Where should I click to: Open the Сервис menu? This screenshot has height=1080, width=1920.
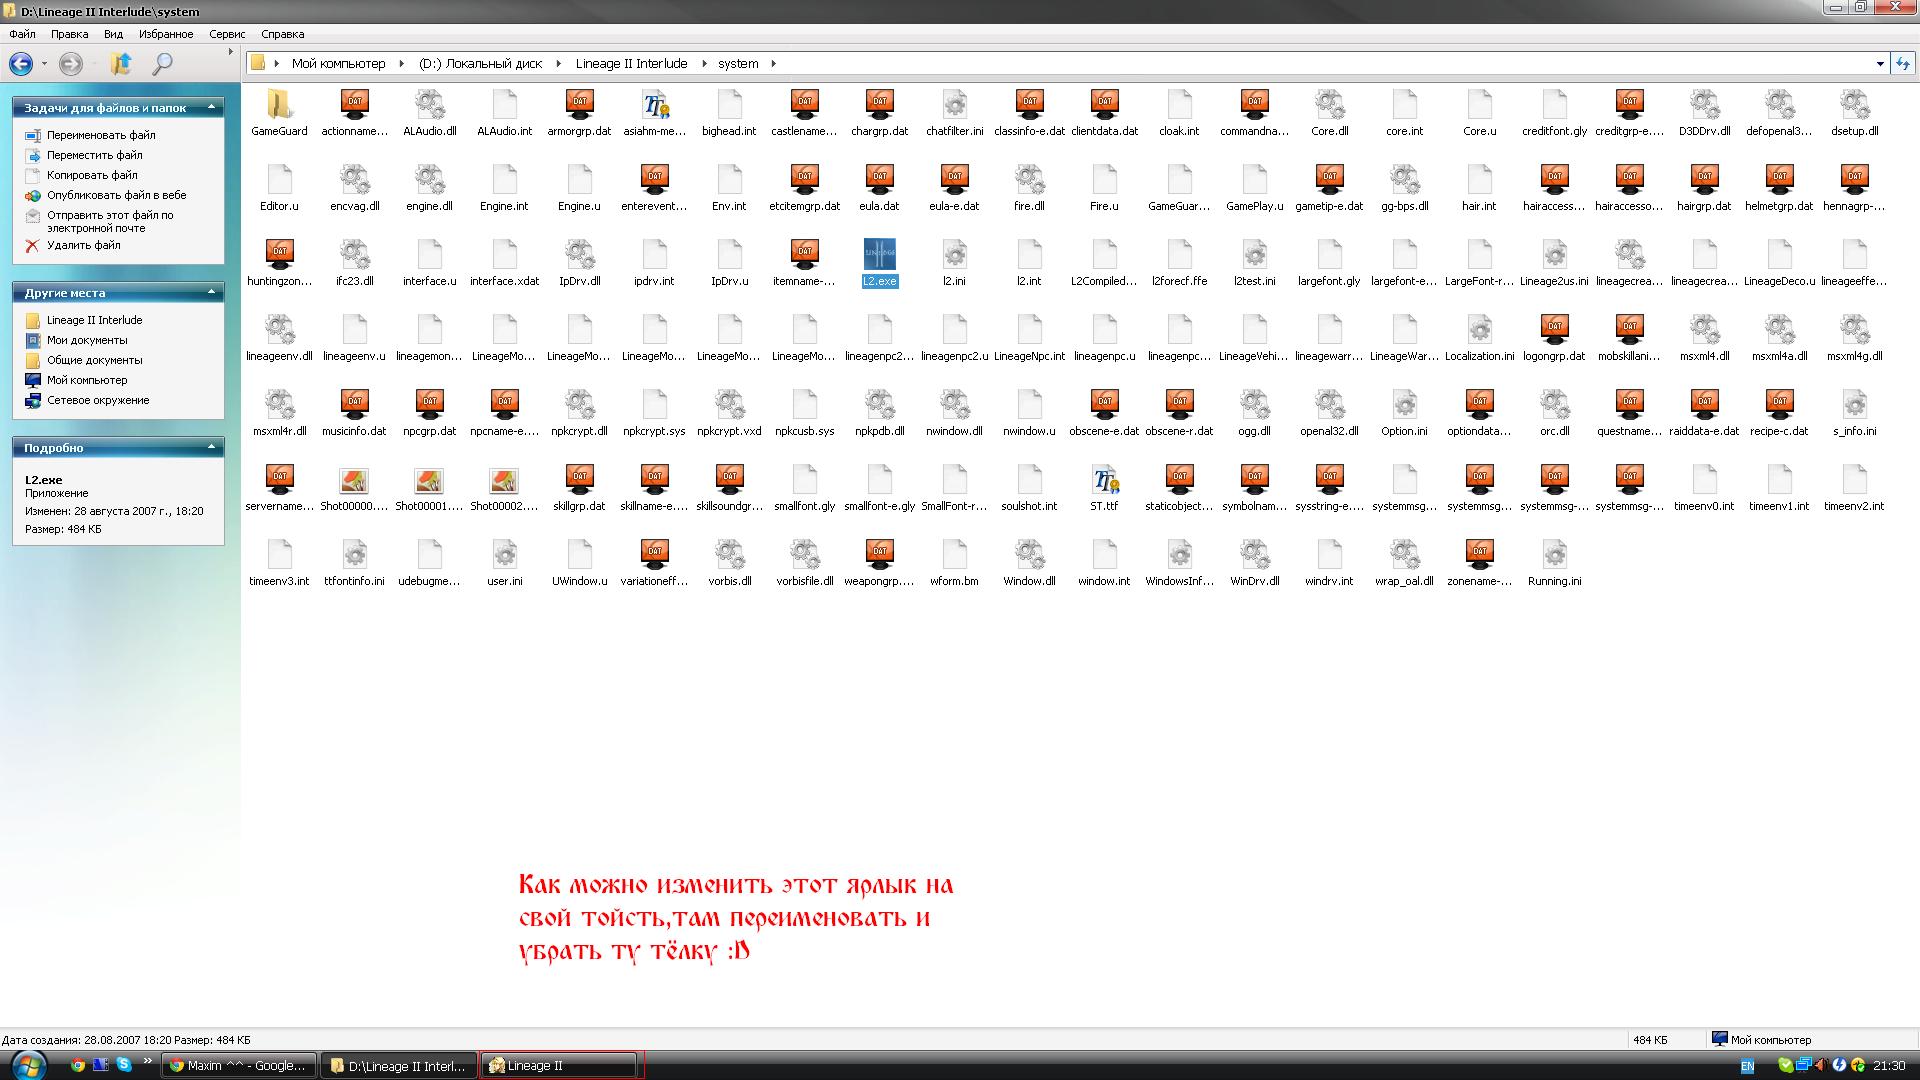tap(227, 34)
